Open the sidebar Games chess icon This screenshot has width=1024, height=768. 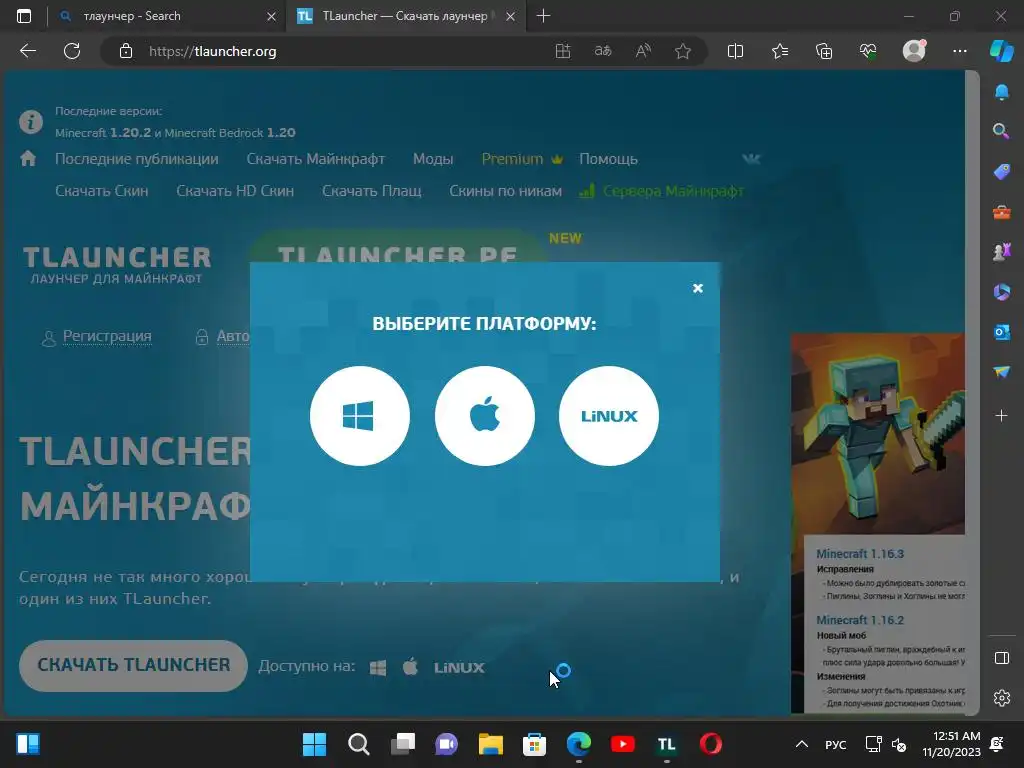[x=1001, y=252]
